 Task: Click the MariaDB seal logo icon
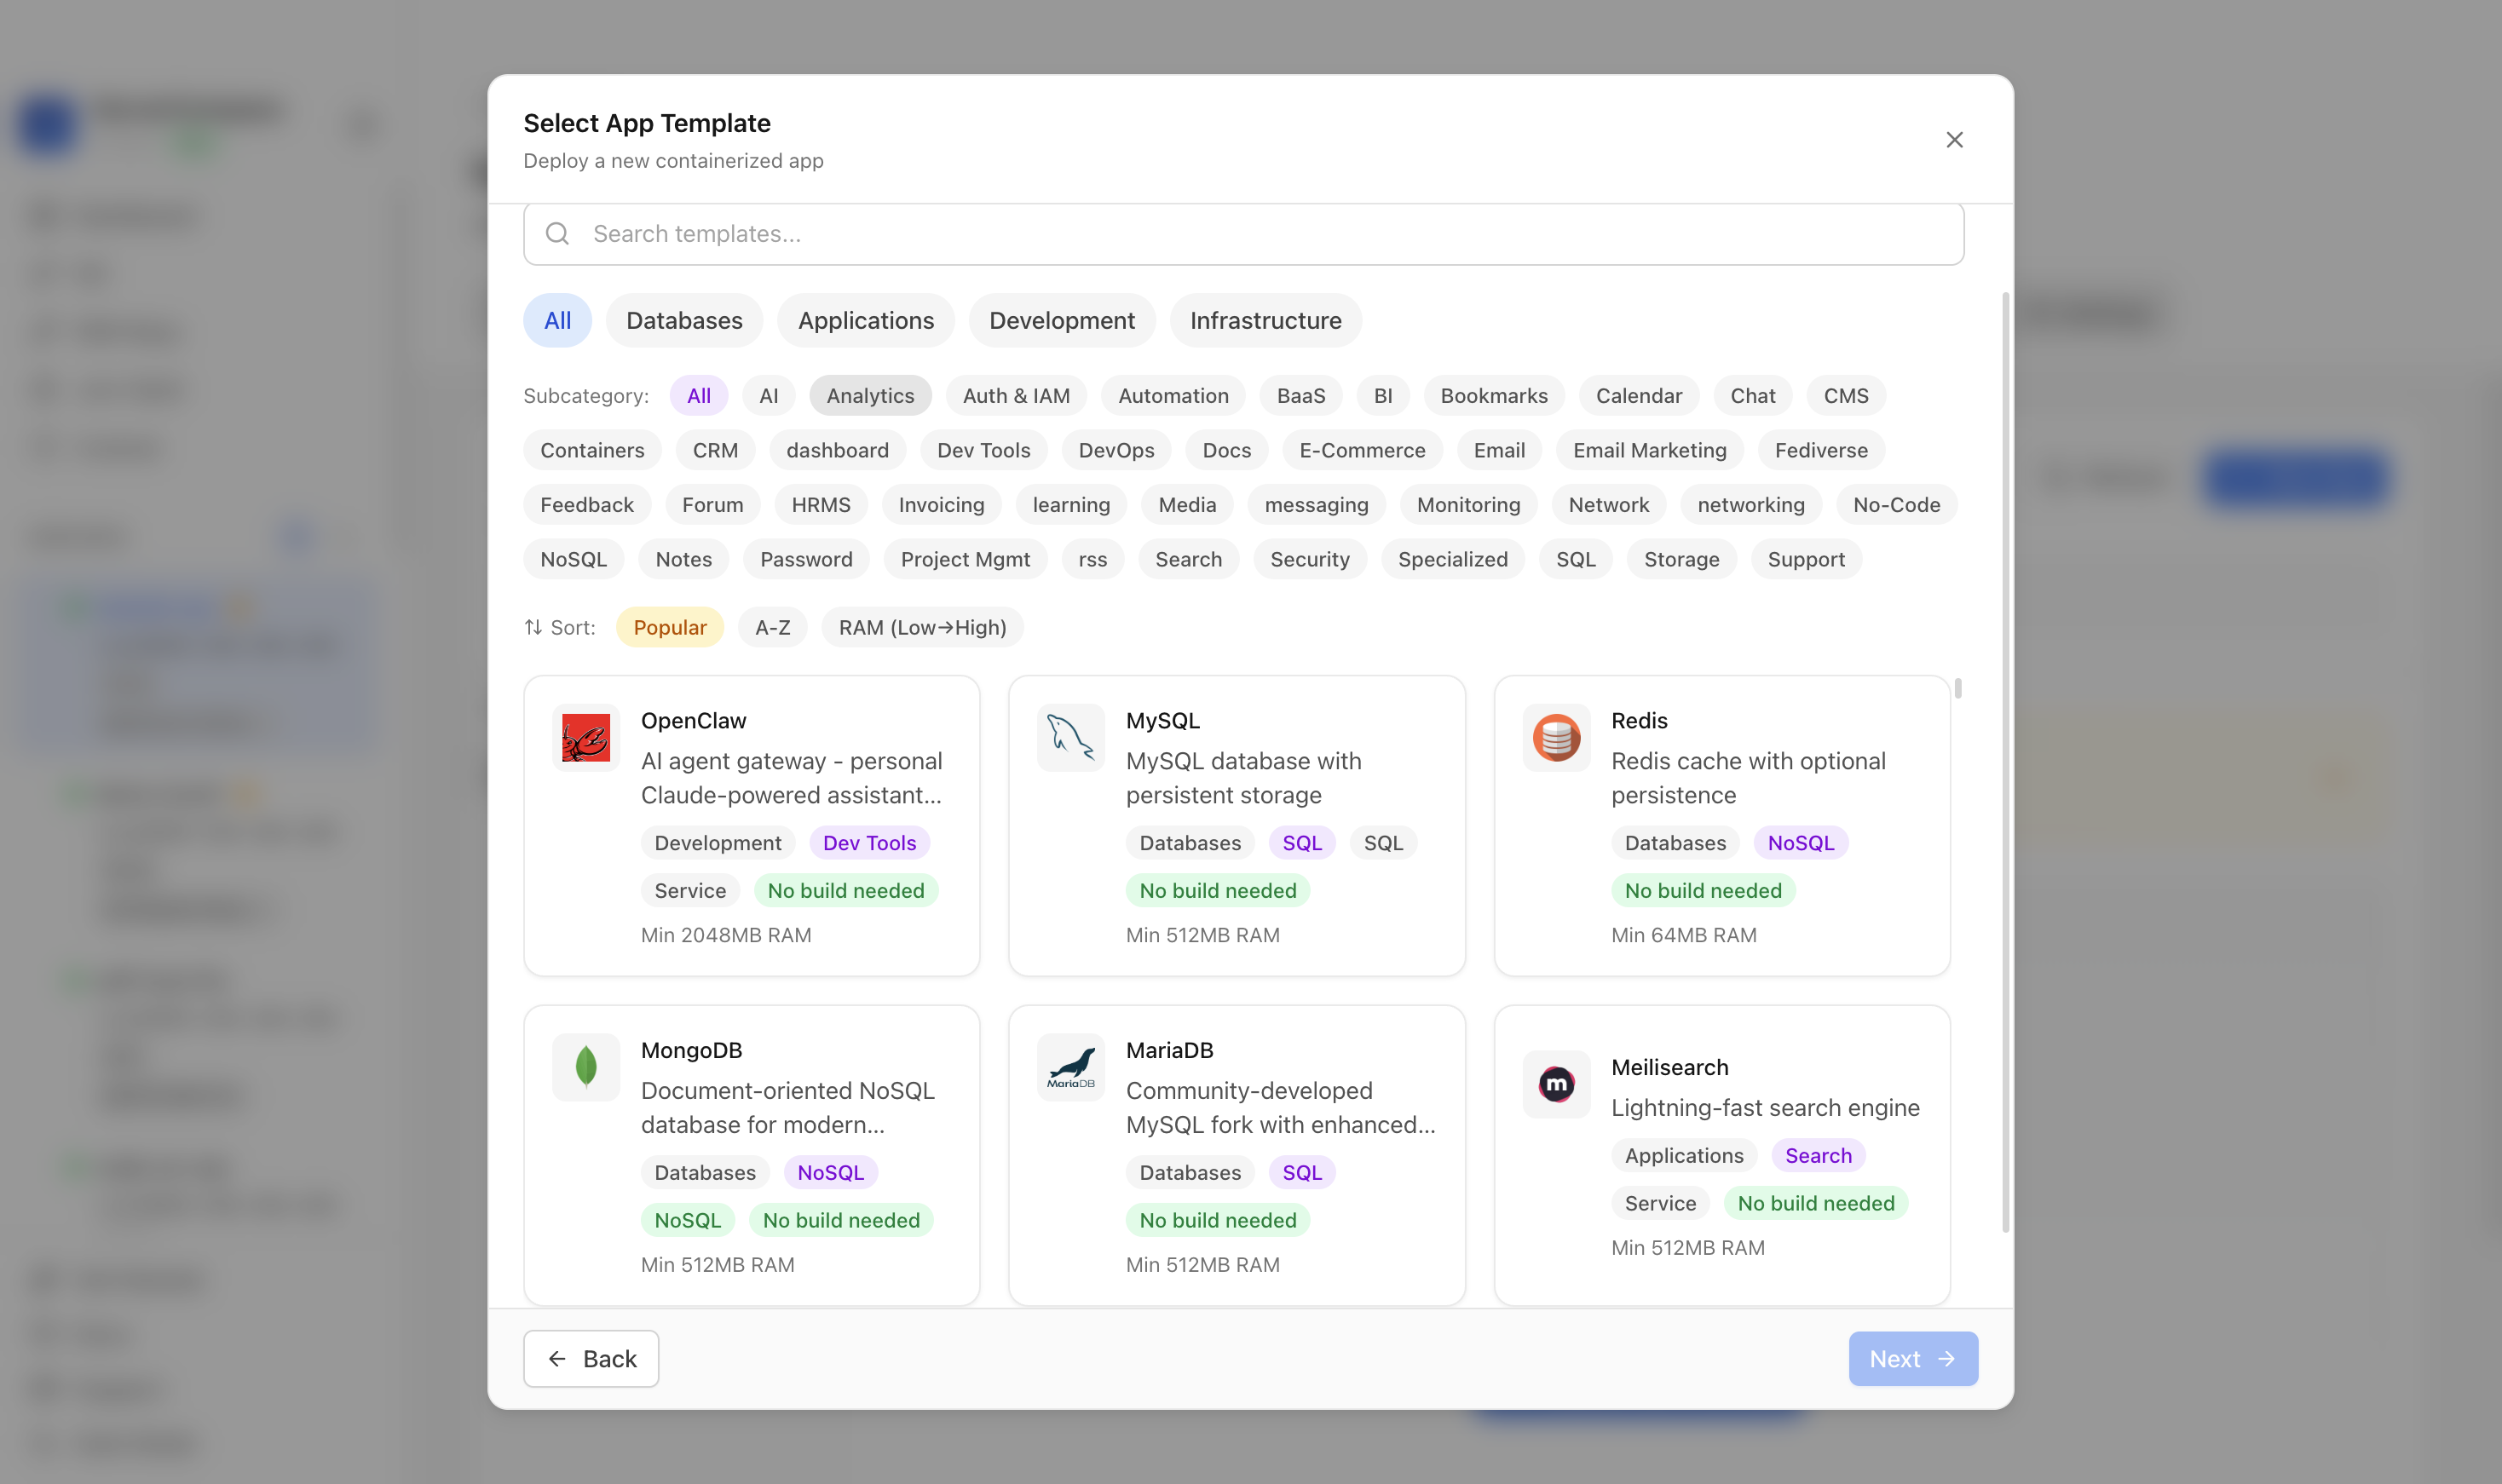click(x=1070, y=1067)
